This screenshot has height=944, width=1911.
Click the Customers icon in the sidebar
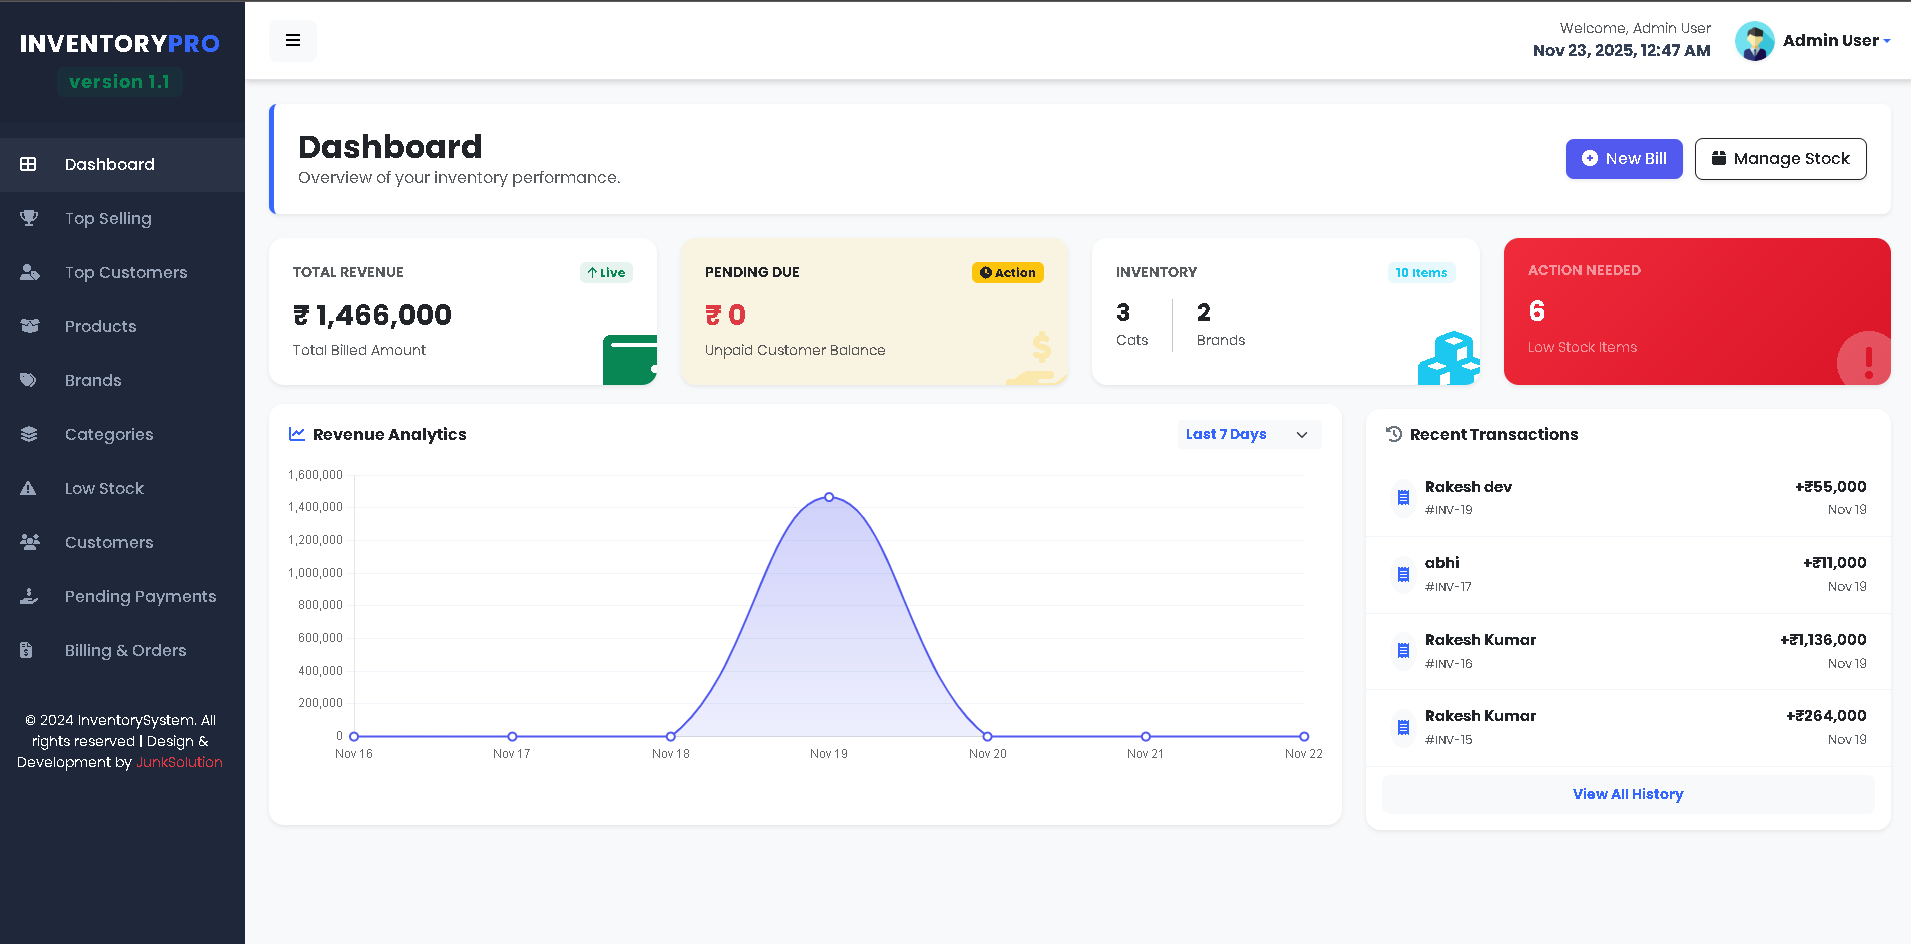29,542
